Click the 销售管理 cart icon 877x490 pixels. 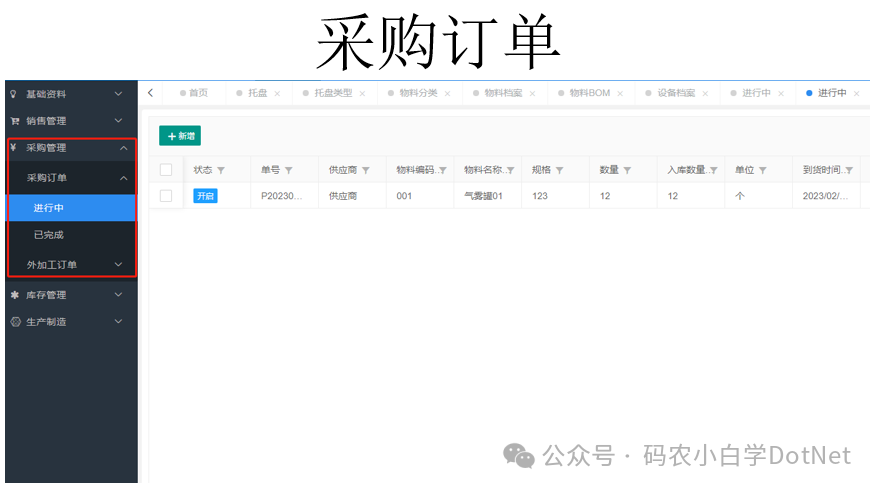(15, 121)
